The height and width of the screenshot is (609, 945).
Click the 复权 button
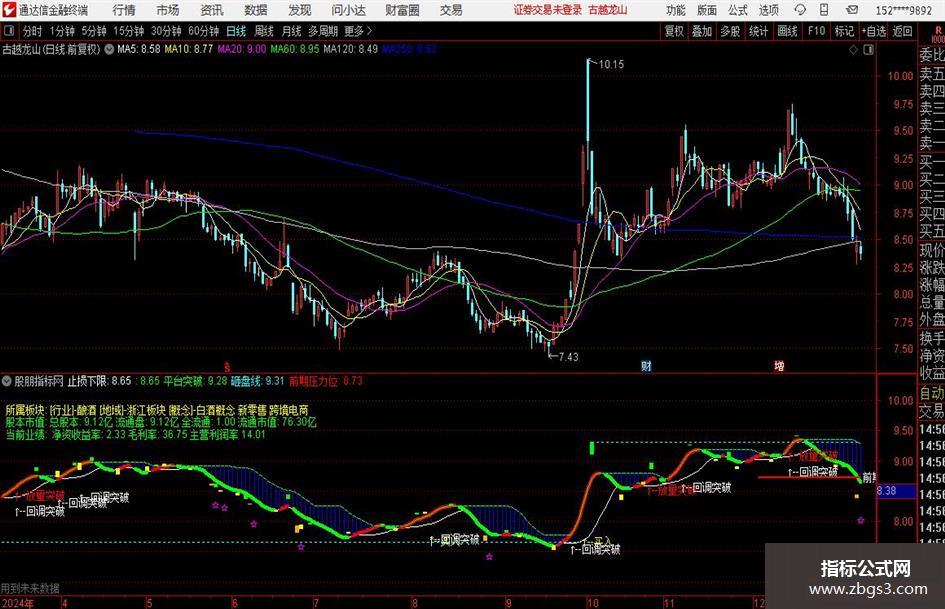[674, 31]
